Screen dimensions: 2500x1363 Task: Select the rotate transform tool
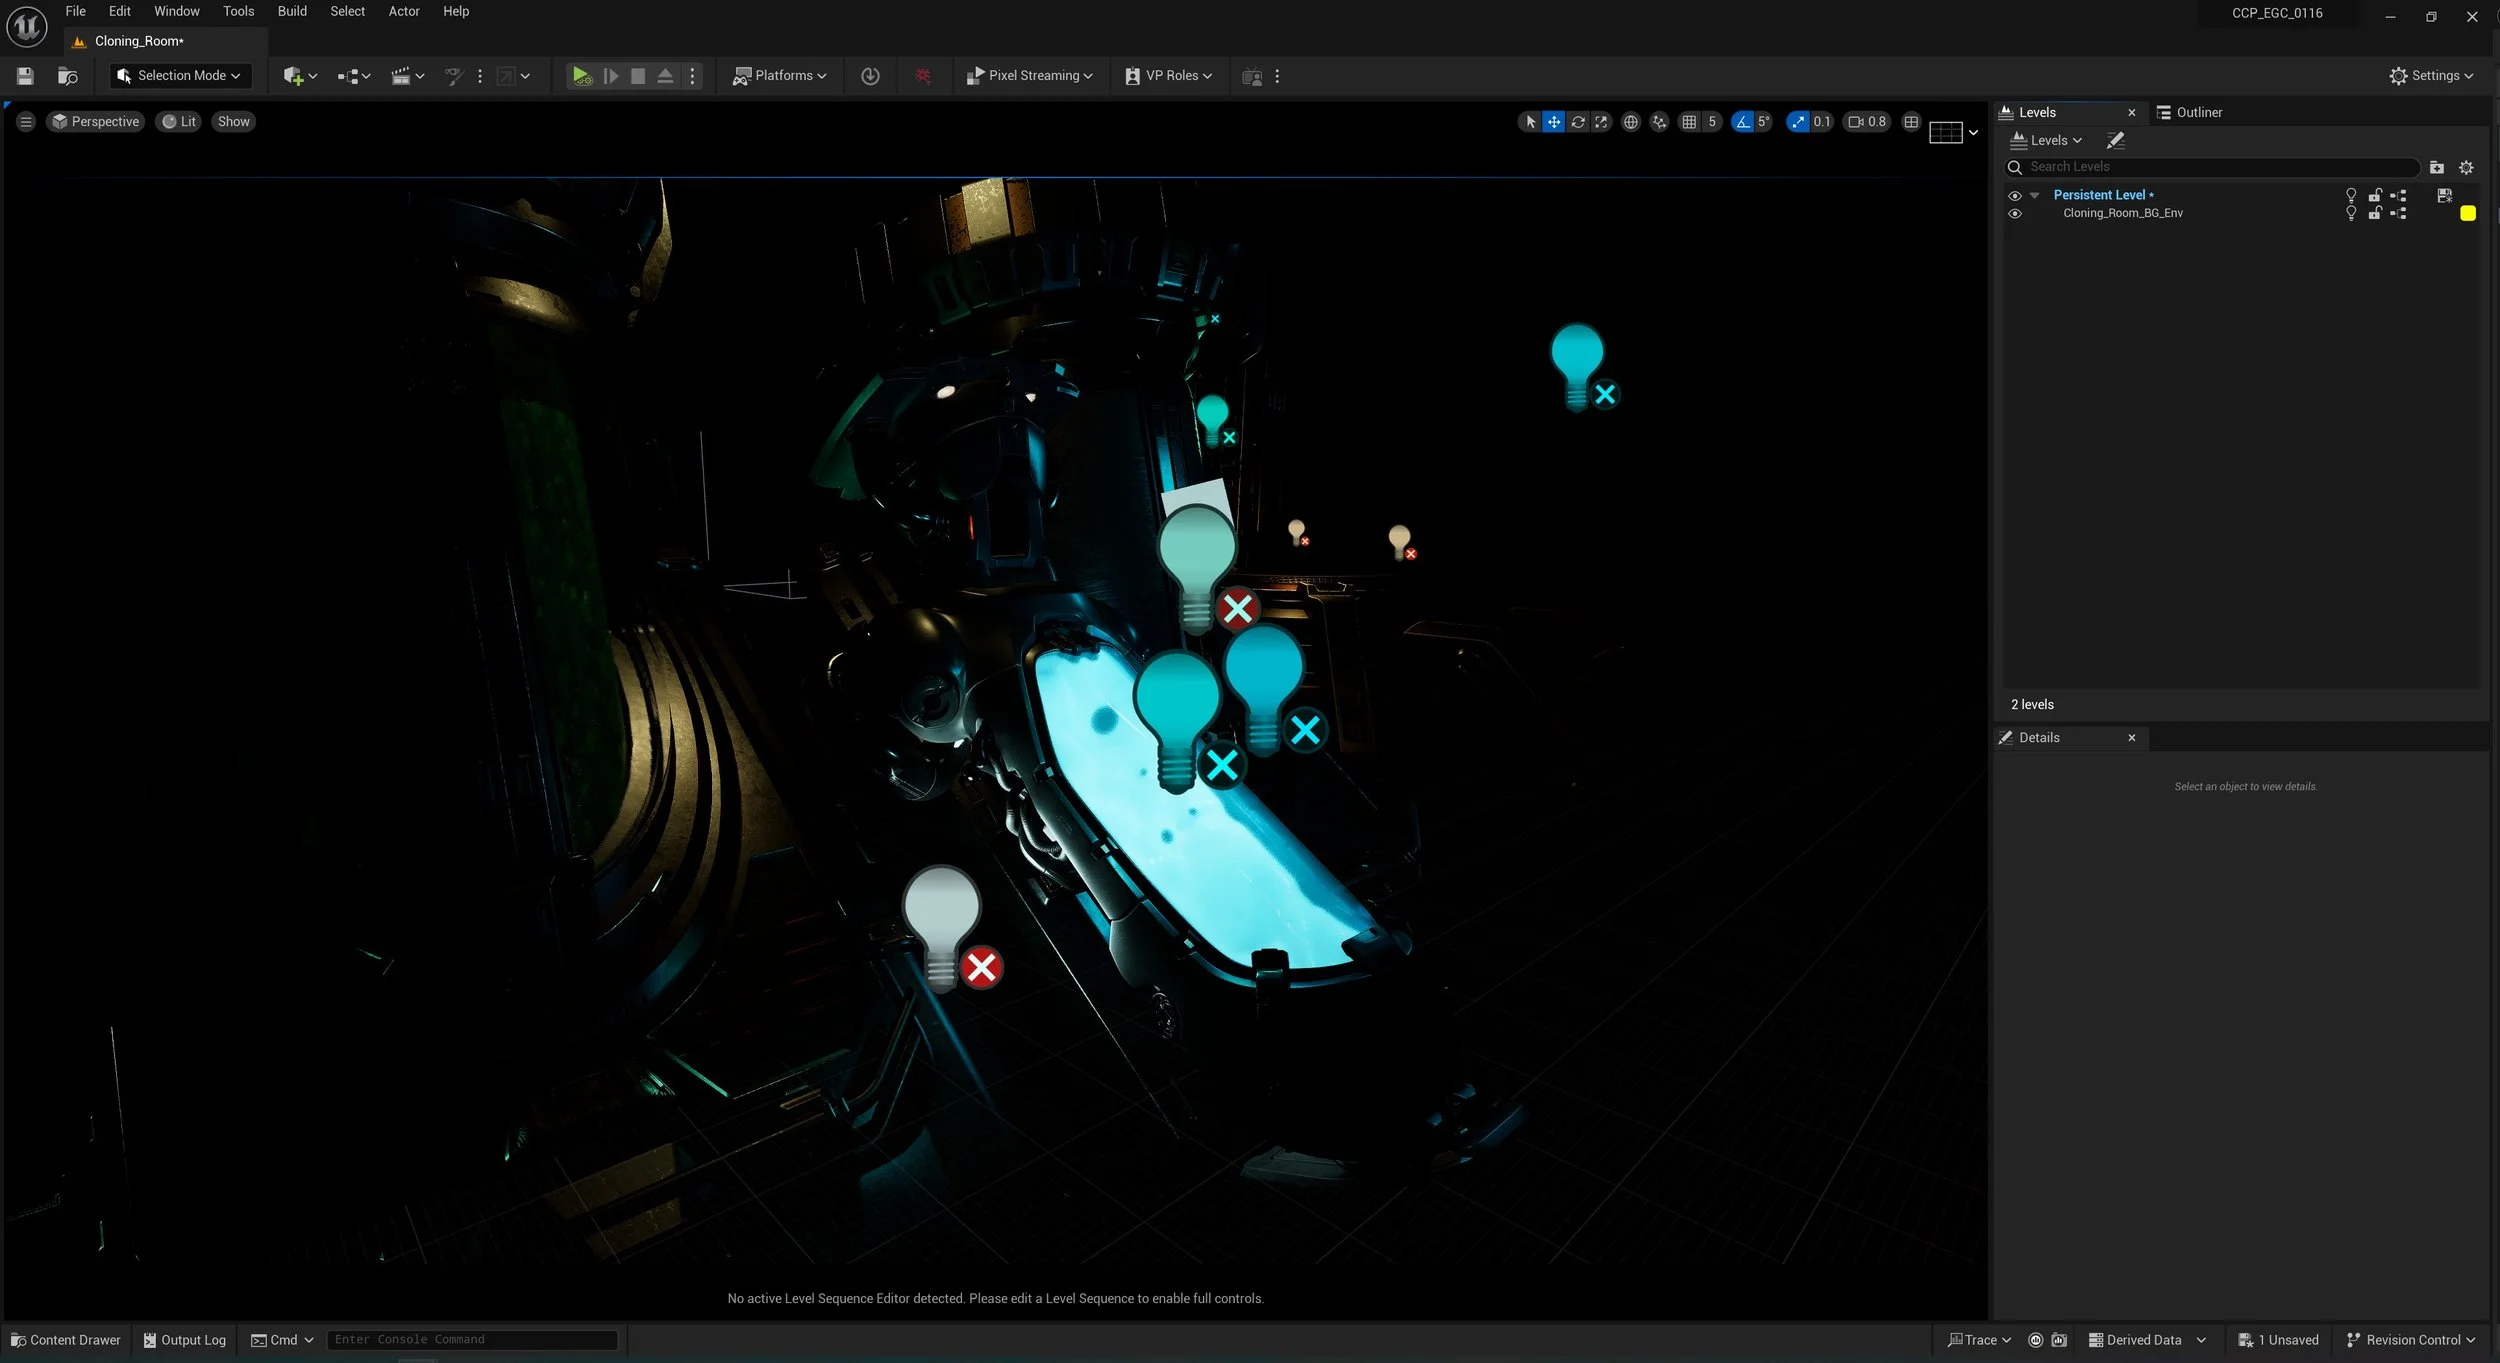coord(1577,122)
